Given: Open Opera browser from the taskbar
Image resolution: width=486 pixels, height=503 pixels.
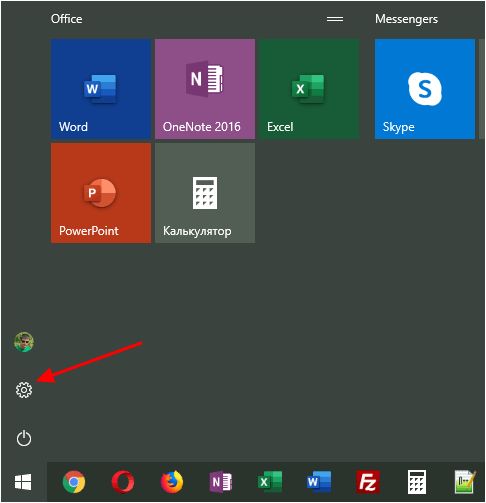Looking at the screenshot, I should pos(123,482).
